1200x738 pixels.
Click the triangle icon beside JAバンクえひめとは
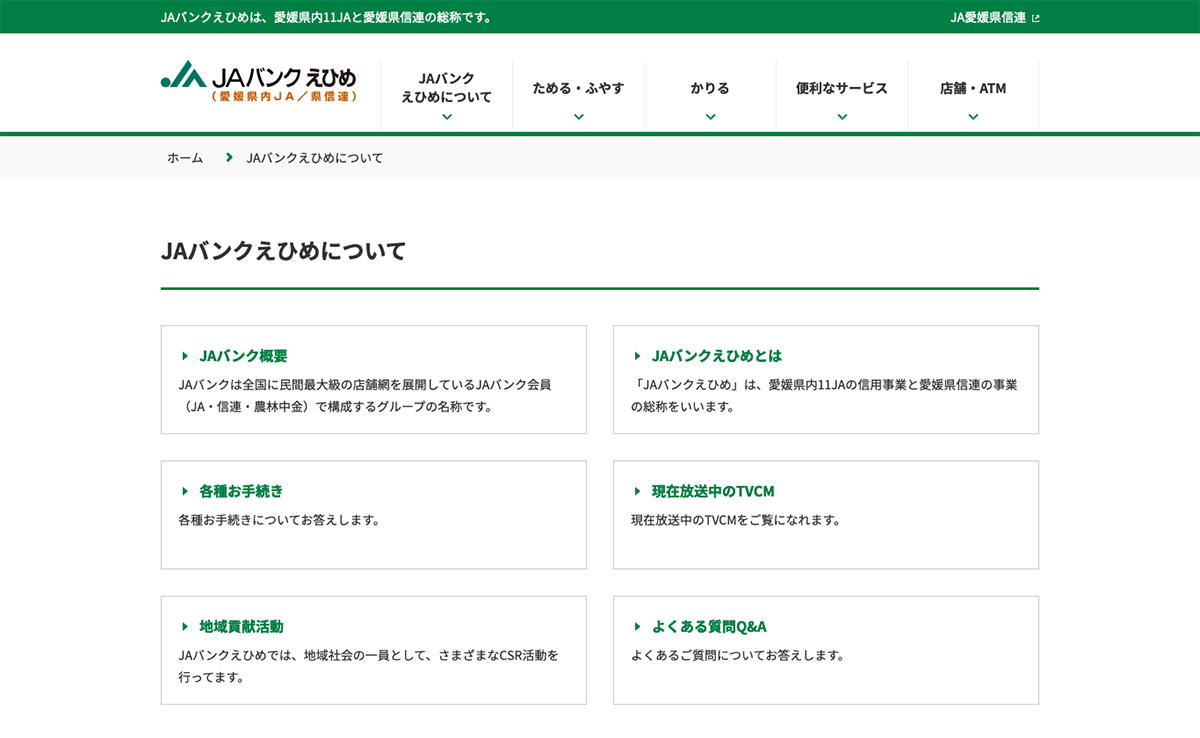click(637, 356)
